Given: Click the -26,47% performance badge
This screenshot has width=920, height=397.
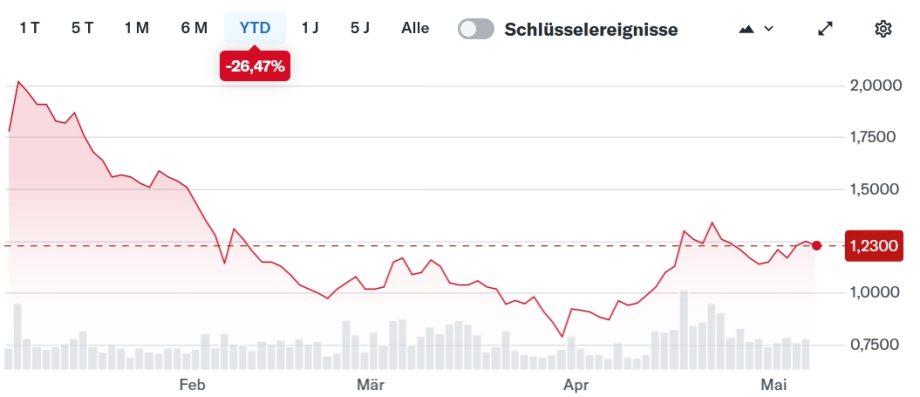Looking at the screenshot, I should [255, 66].
